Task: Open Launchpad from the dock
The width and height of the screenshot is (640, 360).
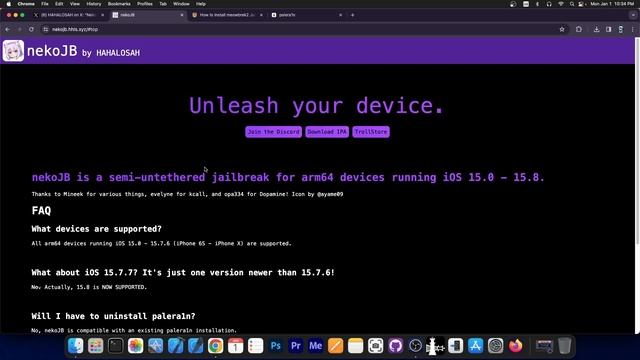Action: click(96, 346)
